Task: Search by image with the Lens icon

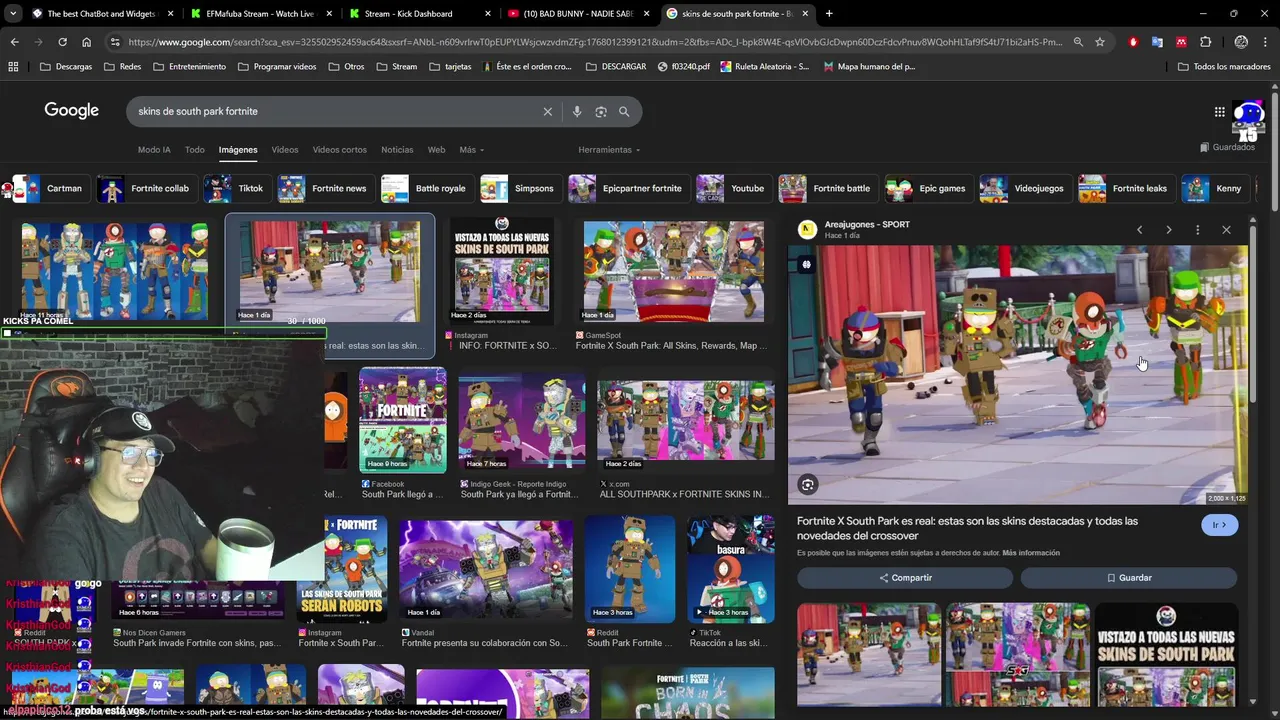Action: coord(601,112)
